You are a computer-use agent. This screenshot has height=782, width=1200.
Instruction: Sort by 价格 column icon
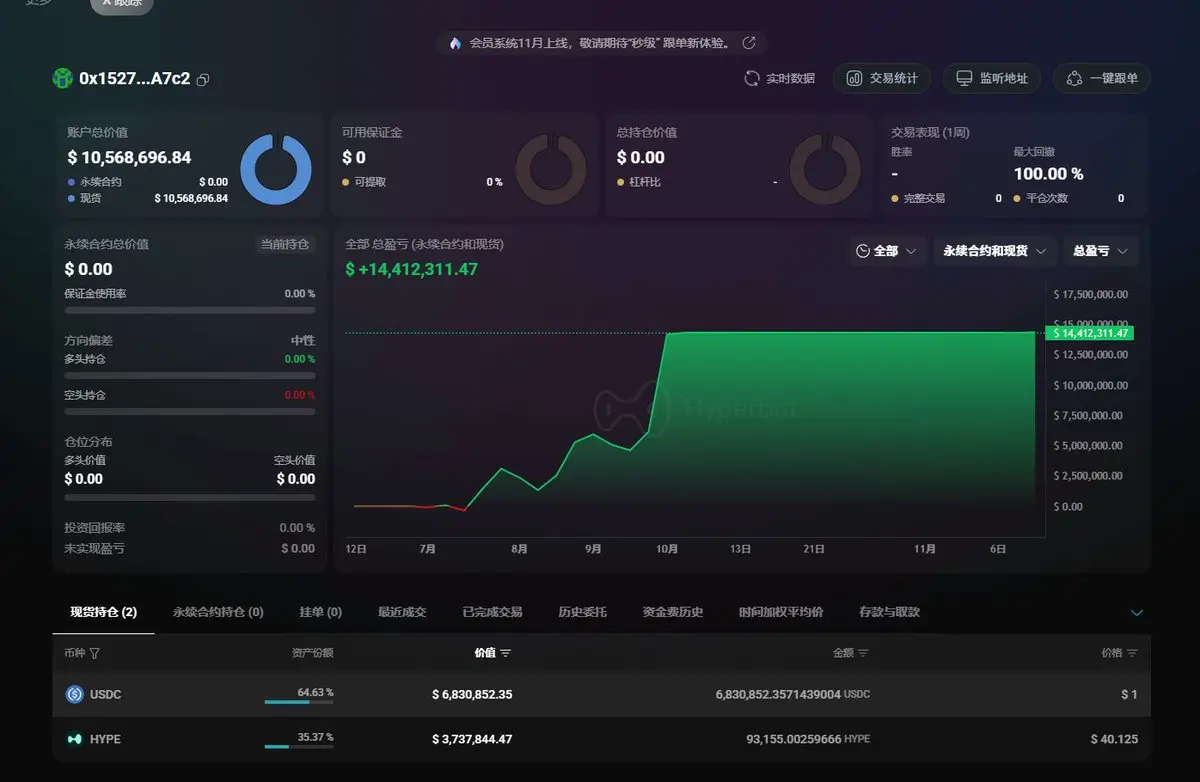click(1132, 653)
